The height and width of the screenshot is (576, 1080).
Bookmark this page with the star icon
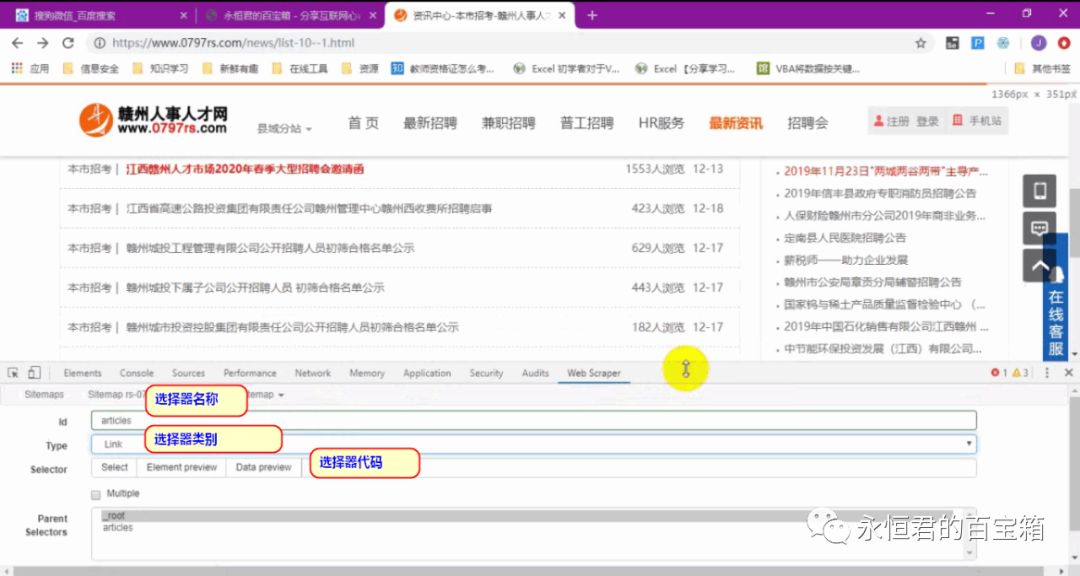pos(920,43)
